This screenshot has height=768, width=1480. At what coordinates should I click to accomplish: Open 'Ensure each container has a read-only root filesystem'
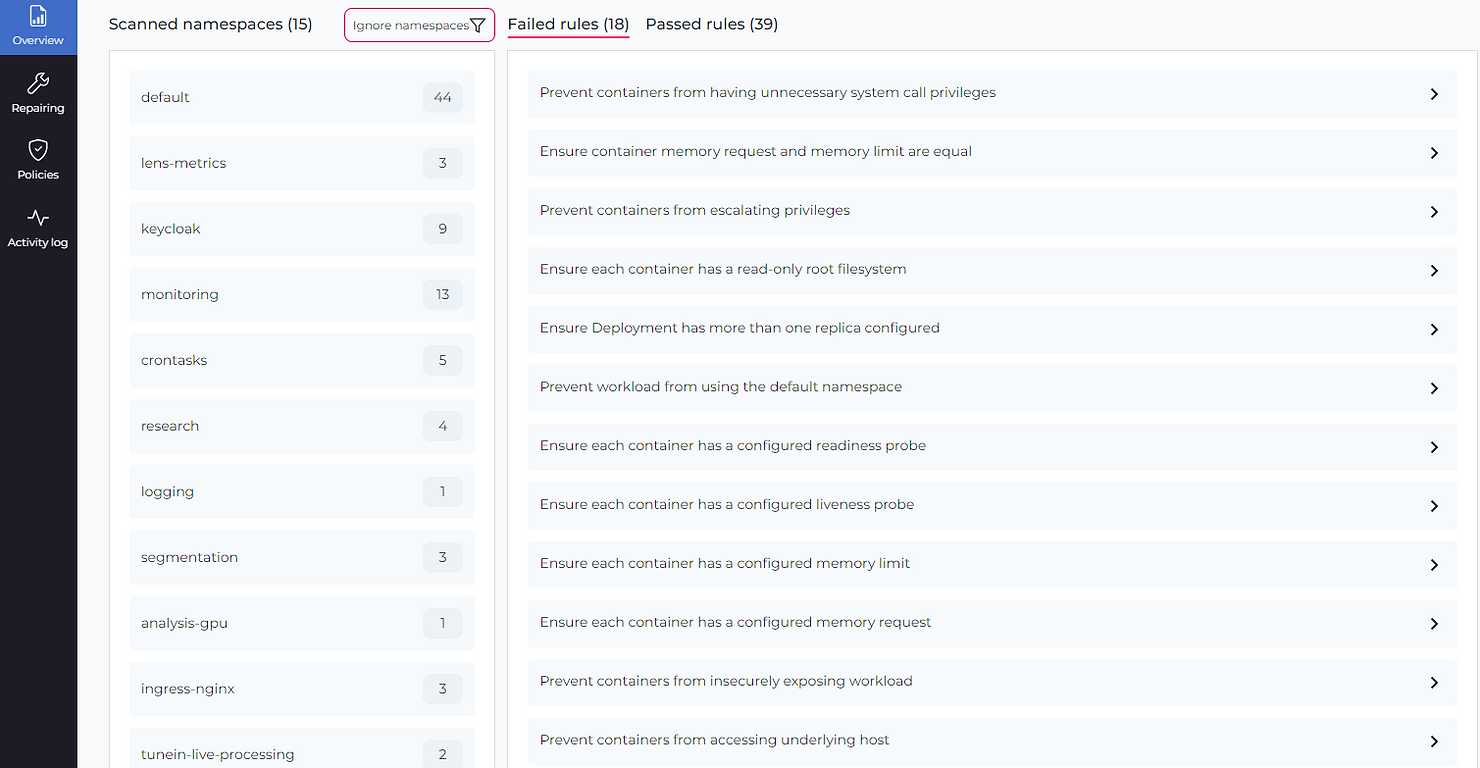coord(723,269)
